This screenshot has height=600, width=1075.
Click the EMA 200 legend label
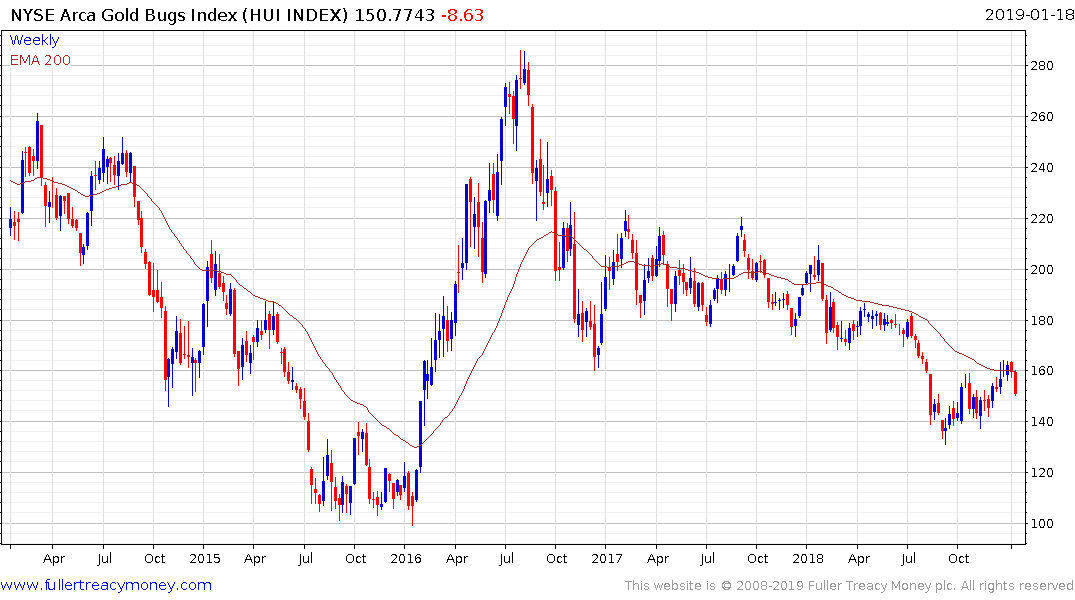tap(40, 60)
